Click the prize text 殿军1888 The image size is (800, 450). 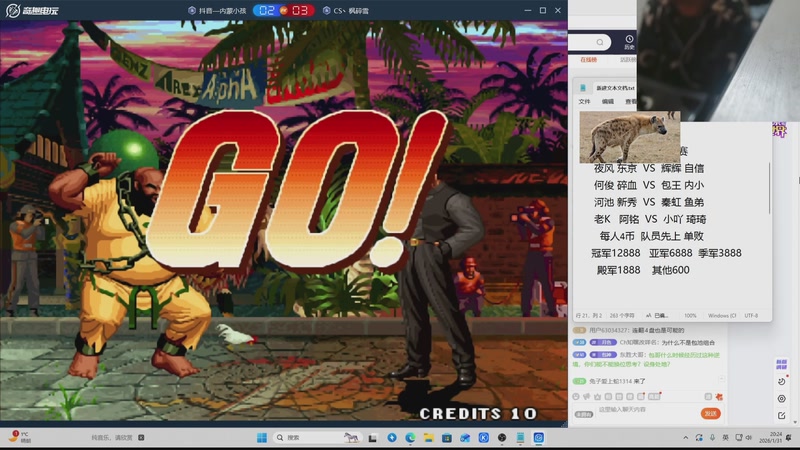618,270
